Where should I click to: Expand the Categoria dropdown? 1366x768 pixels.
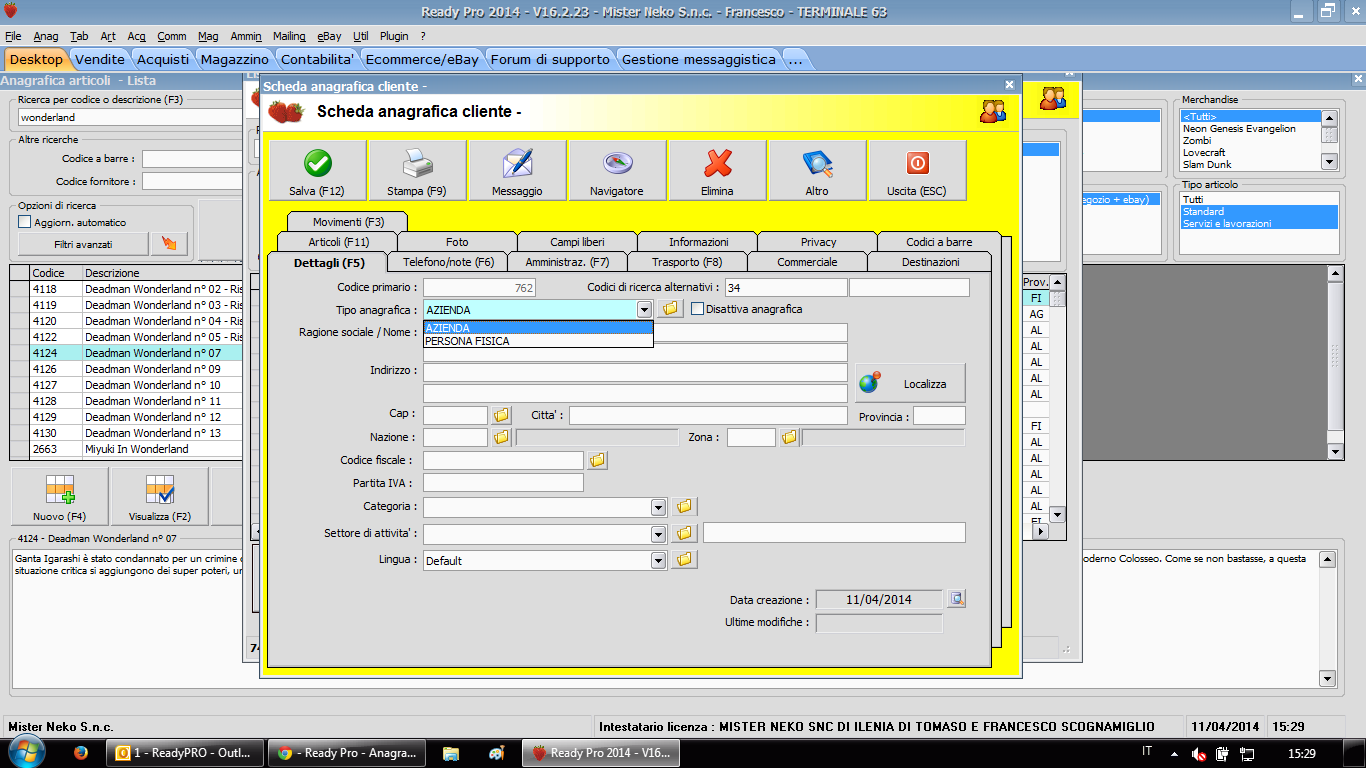pos(658,508)
